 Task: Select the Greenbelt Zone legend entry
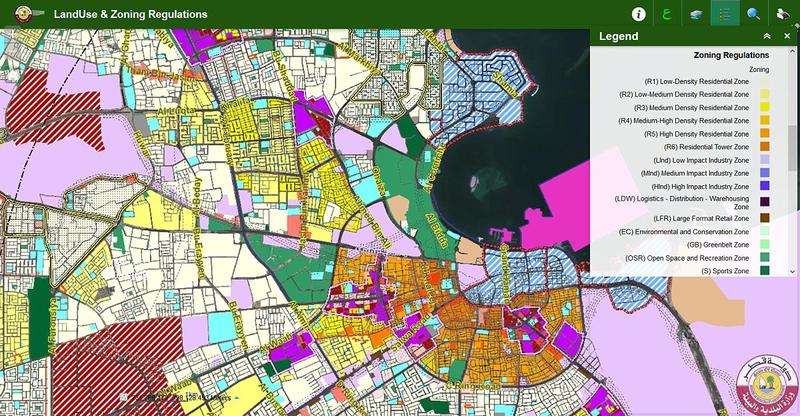[x=699, y=244]
